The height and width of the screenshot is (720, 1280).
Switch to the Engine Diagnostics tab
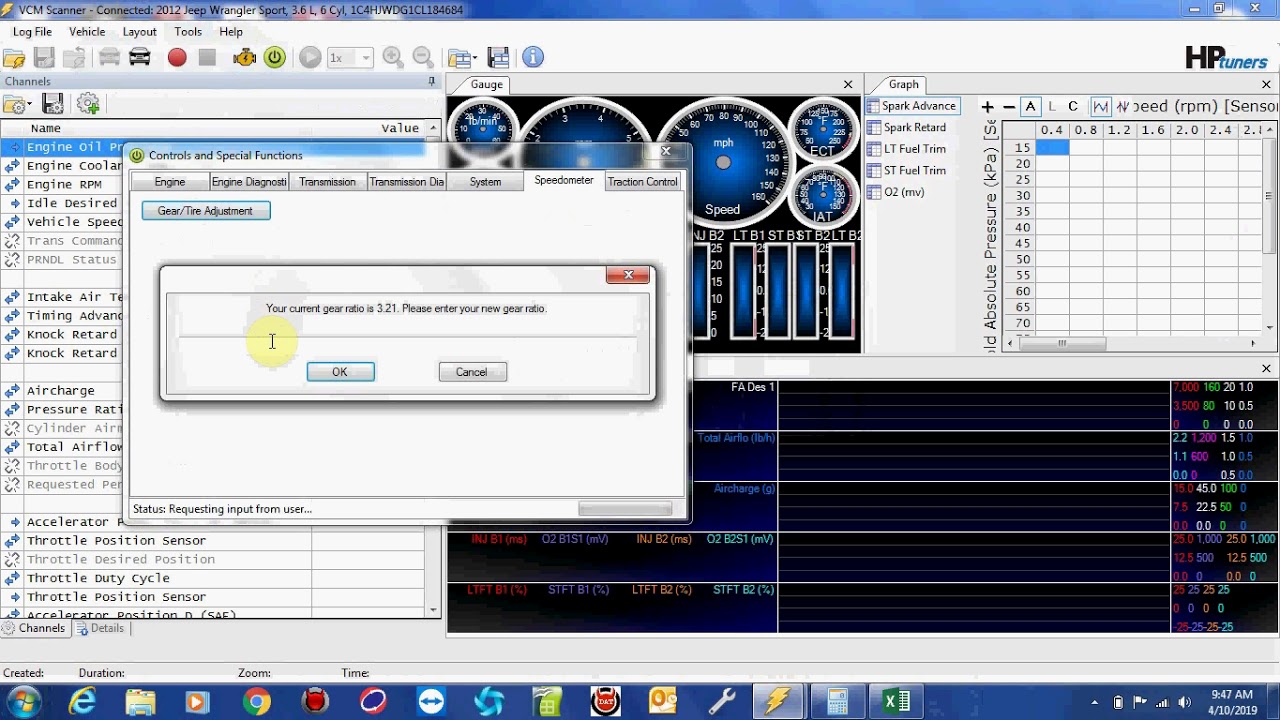coord(249,182)
